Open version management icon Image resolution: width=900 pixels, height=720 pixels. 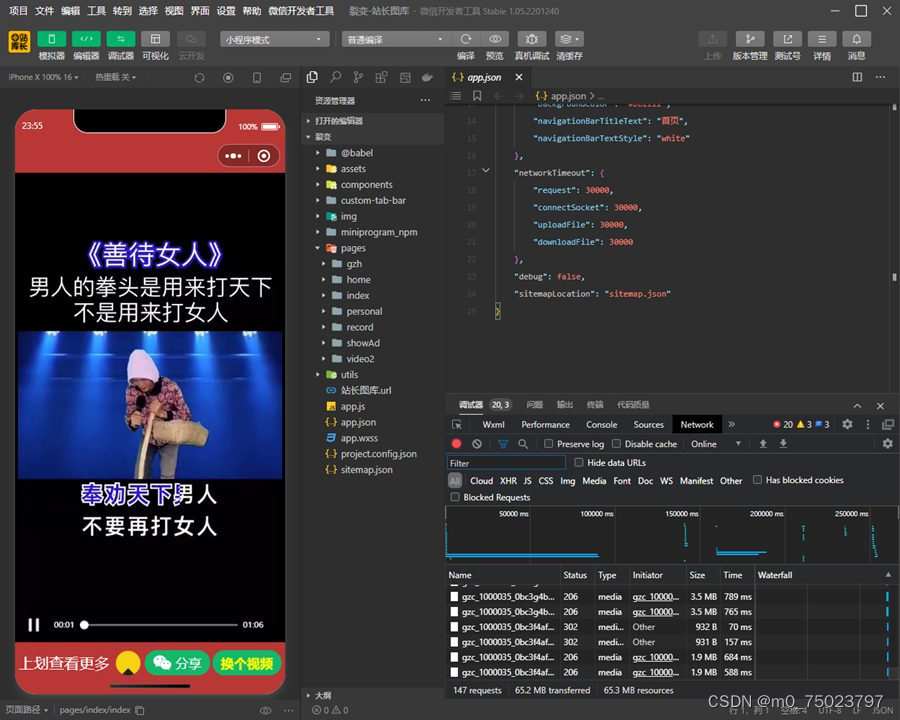[750, 39]
